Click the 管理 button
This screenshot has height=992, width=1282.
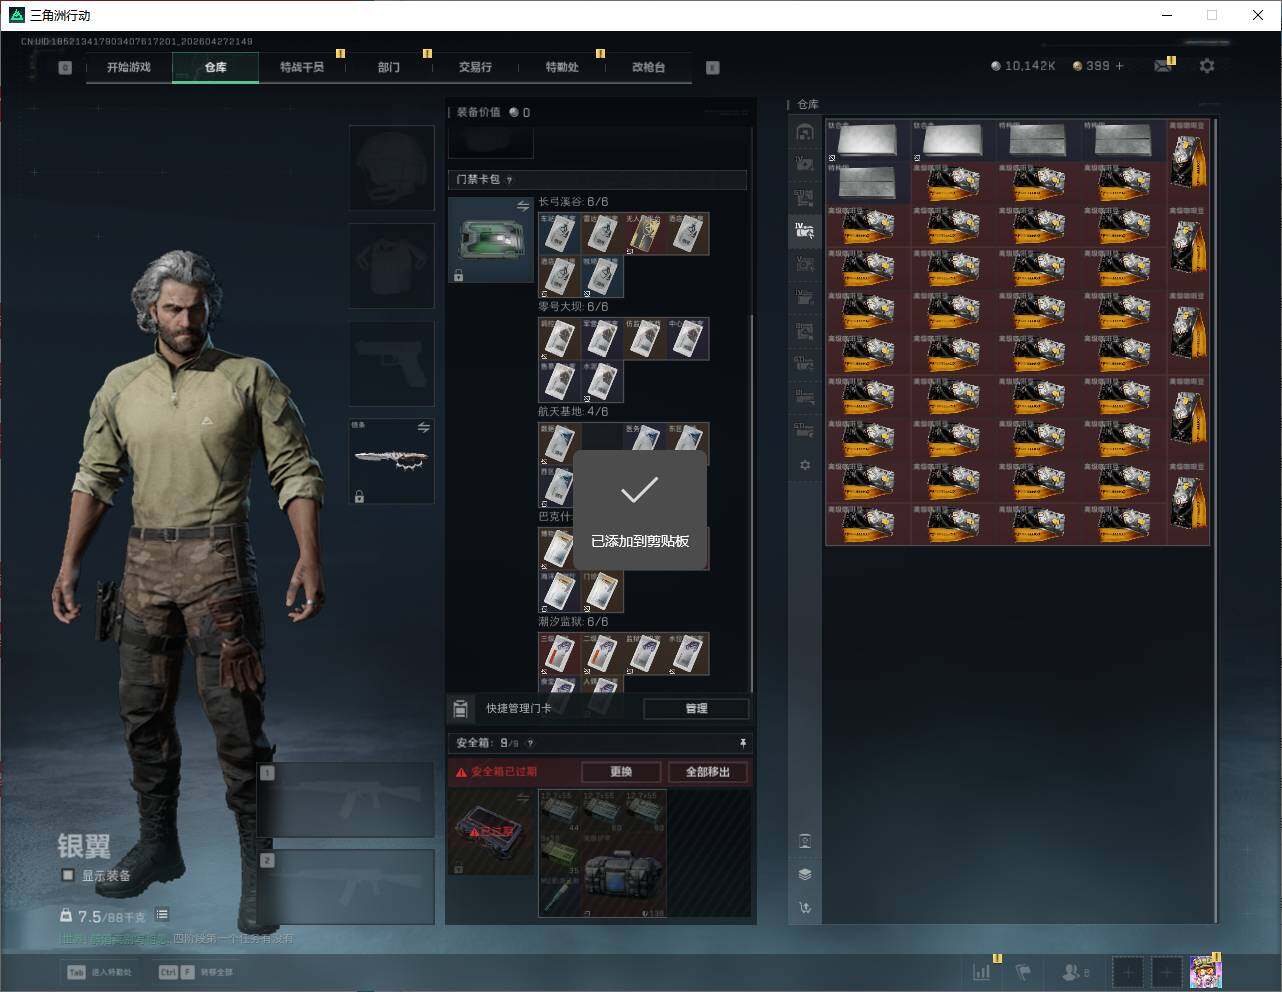(x=696, y=709)
